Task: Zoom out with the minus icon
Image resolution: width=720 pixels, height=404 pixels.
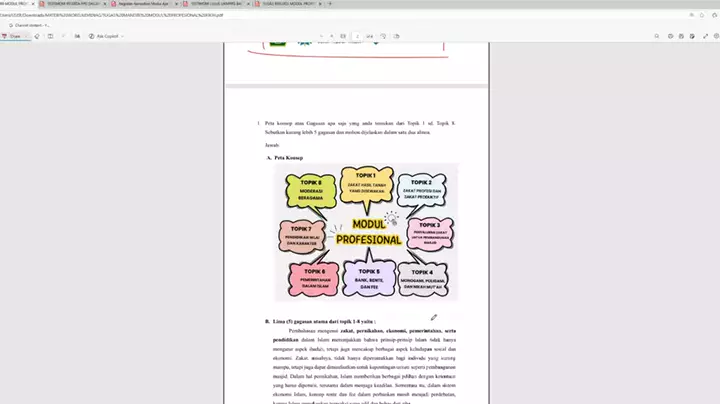Action: click(320, 36)
